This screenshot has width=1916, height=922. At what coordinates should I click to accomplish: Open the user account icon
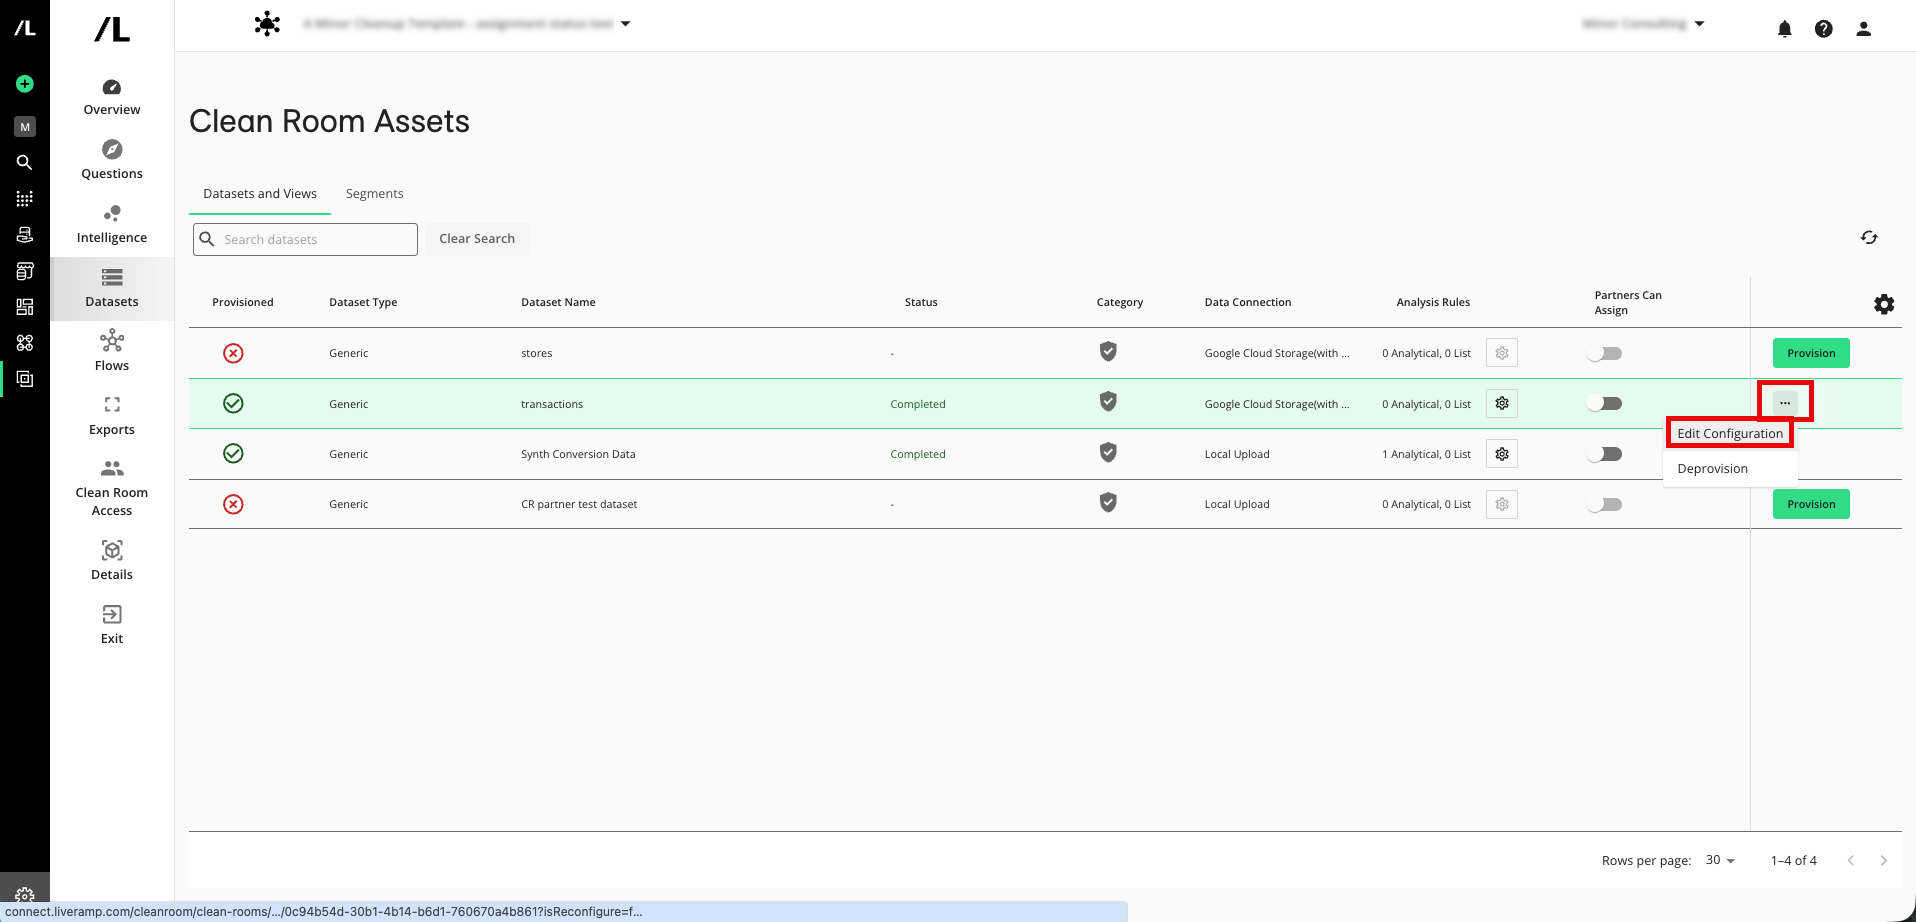[x=1864, y=29]
